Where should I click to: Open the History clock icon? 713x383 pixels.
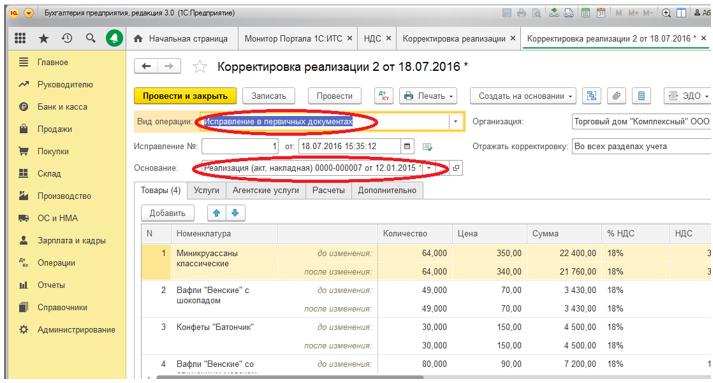67,38
